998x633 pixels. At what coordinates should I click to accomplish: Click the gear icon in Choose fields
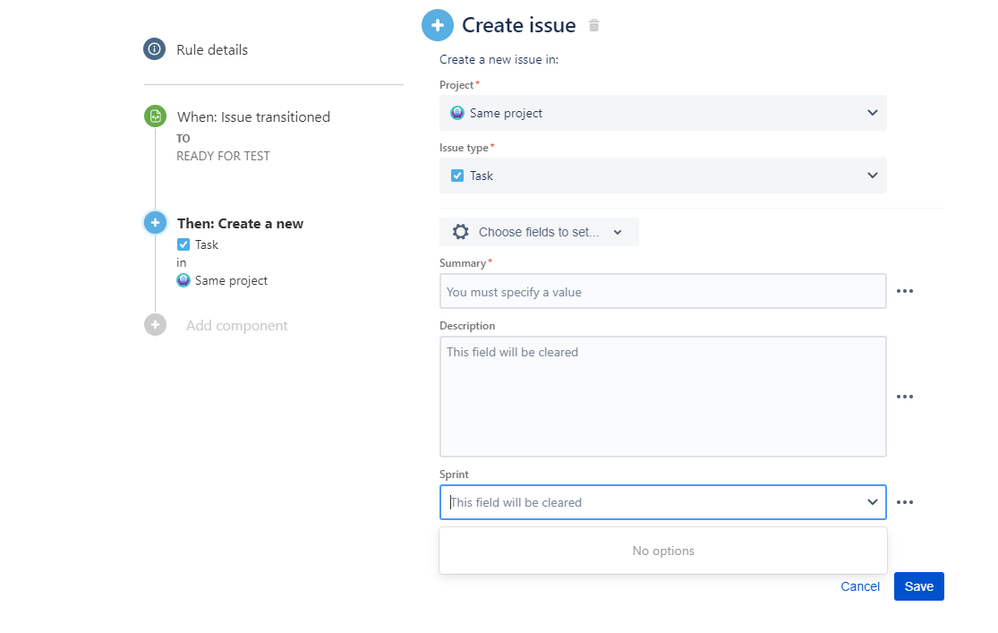(x=460, y=232)
